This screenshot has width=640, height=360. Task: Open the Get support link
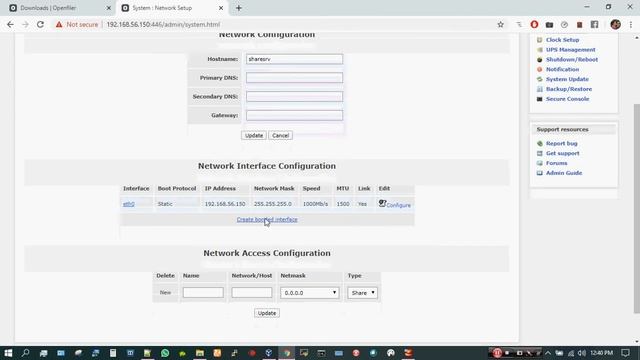tap(562, 153)
